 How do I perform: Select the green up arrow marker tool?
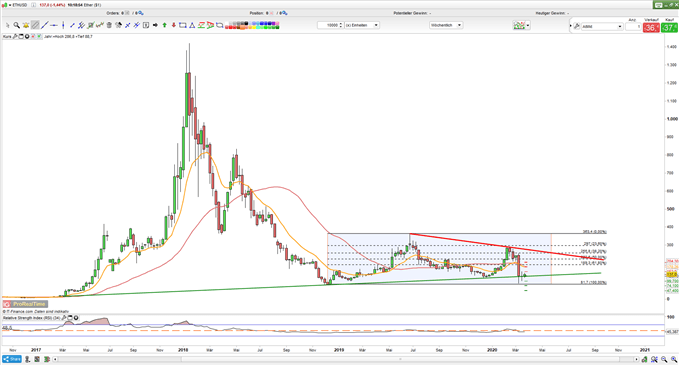[165, 25]
